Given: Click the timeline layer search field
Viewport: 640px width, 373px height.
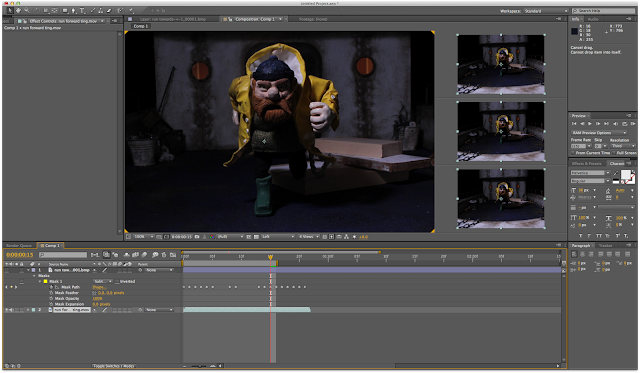Looking at the screenshot, I should pyautogui.click(x=63, y=255).
